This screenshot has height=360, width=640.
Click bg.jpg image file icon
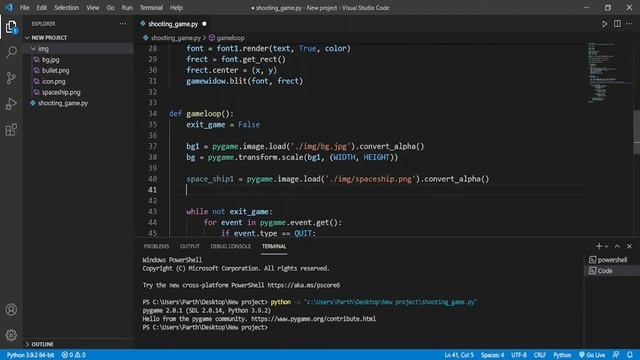point(37,60)
